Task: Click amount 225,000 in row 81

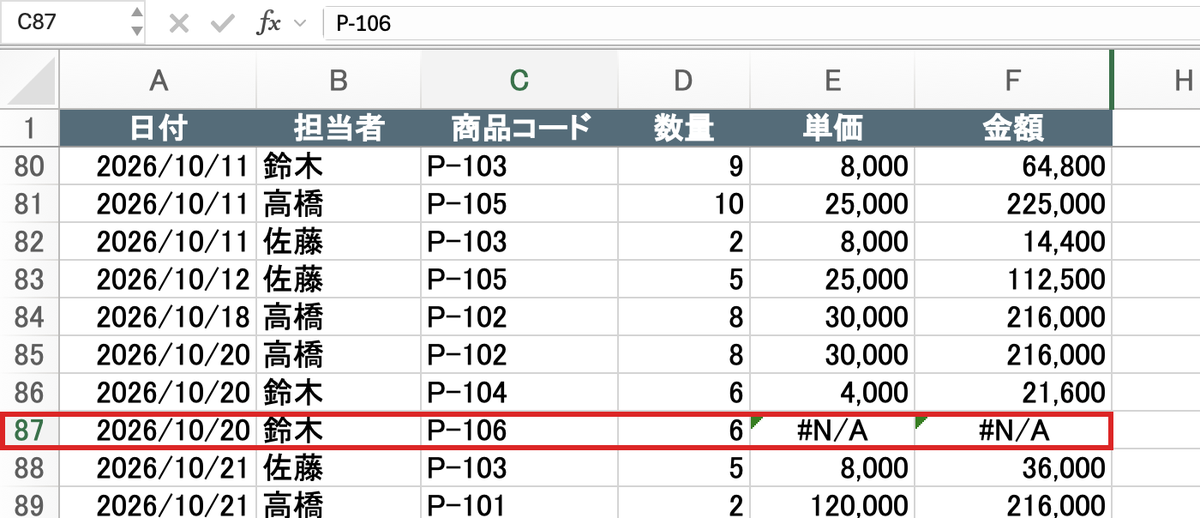Action: tap(1013, 203)
